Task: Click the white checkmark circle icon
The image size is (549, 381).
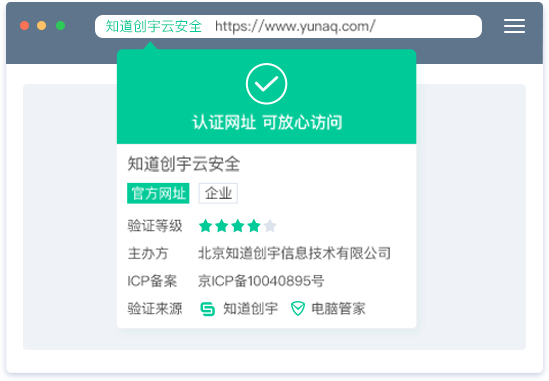Action: click(x=266, y=84)
